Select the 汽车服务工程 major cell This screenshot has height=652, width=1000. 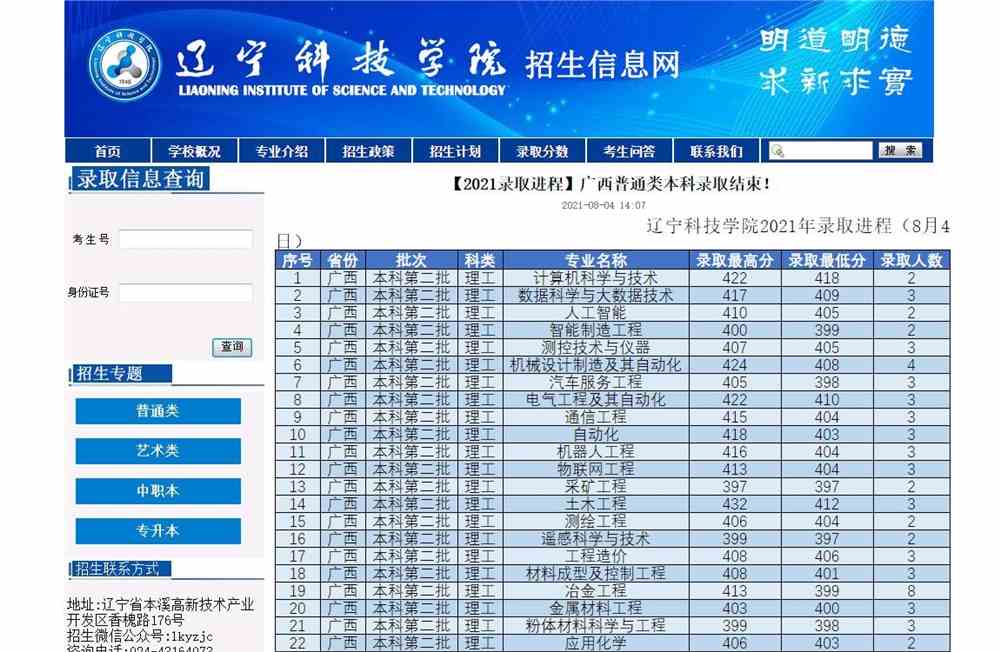click(596, 382)
